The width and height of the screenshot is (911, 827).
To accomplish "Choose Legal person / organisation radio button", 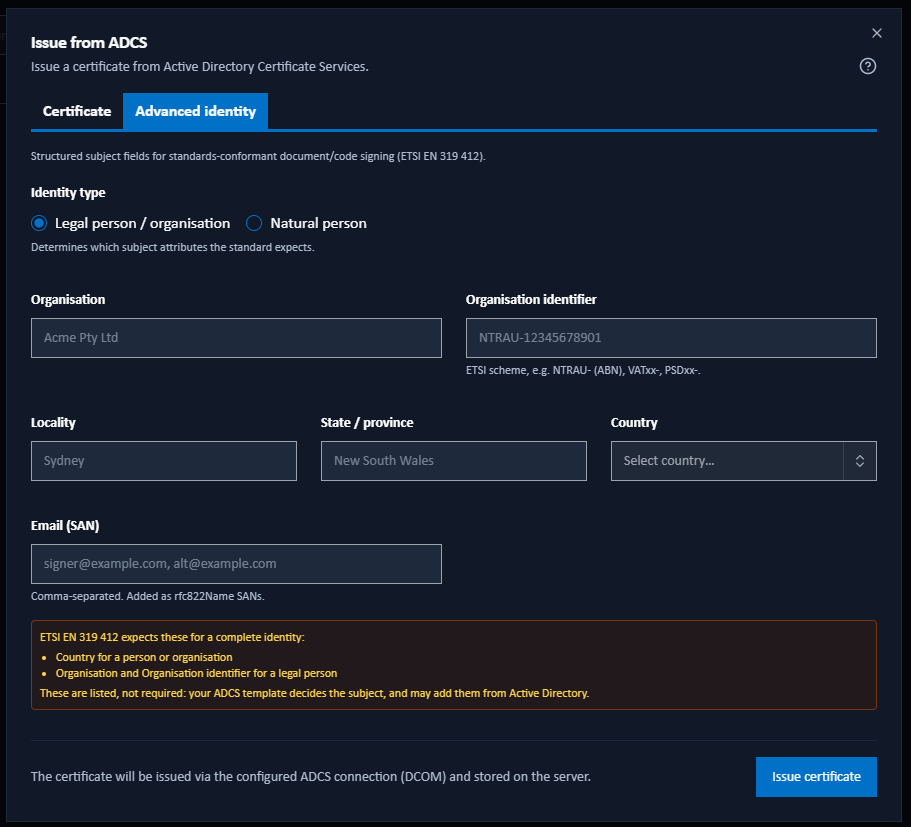I will [39, 223].
